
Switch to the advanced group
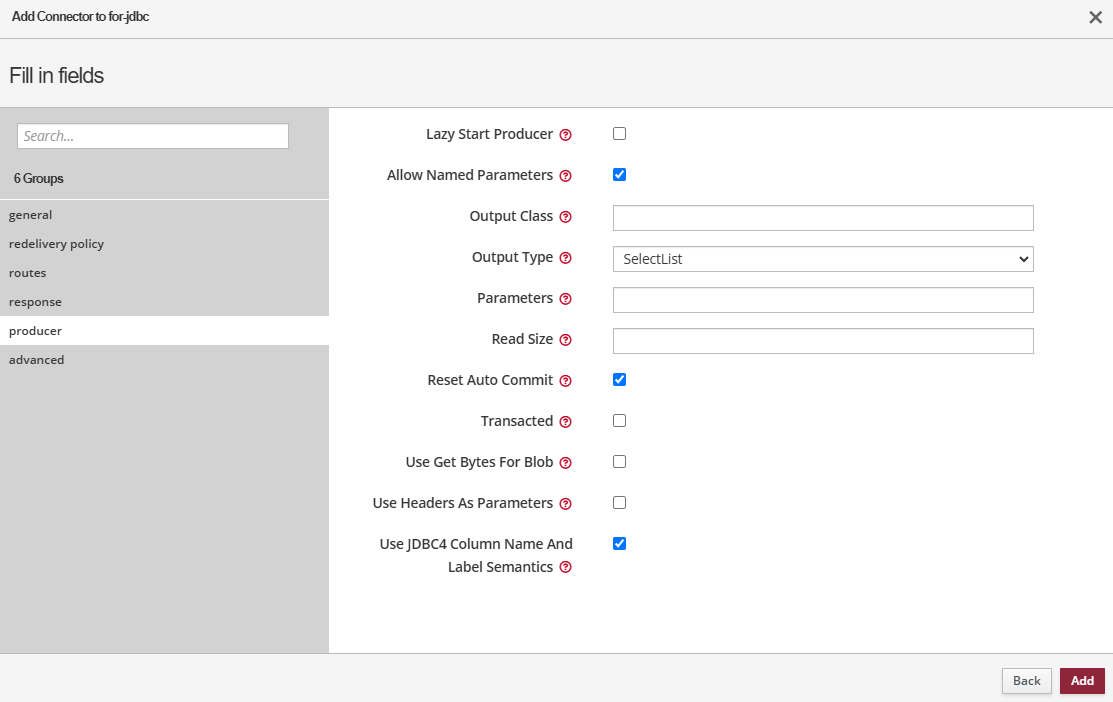37,360
